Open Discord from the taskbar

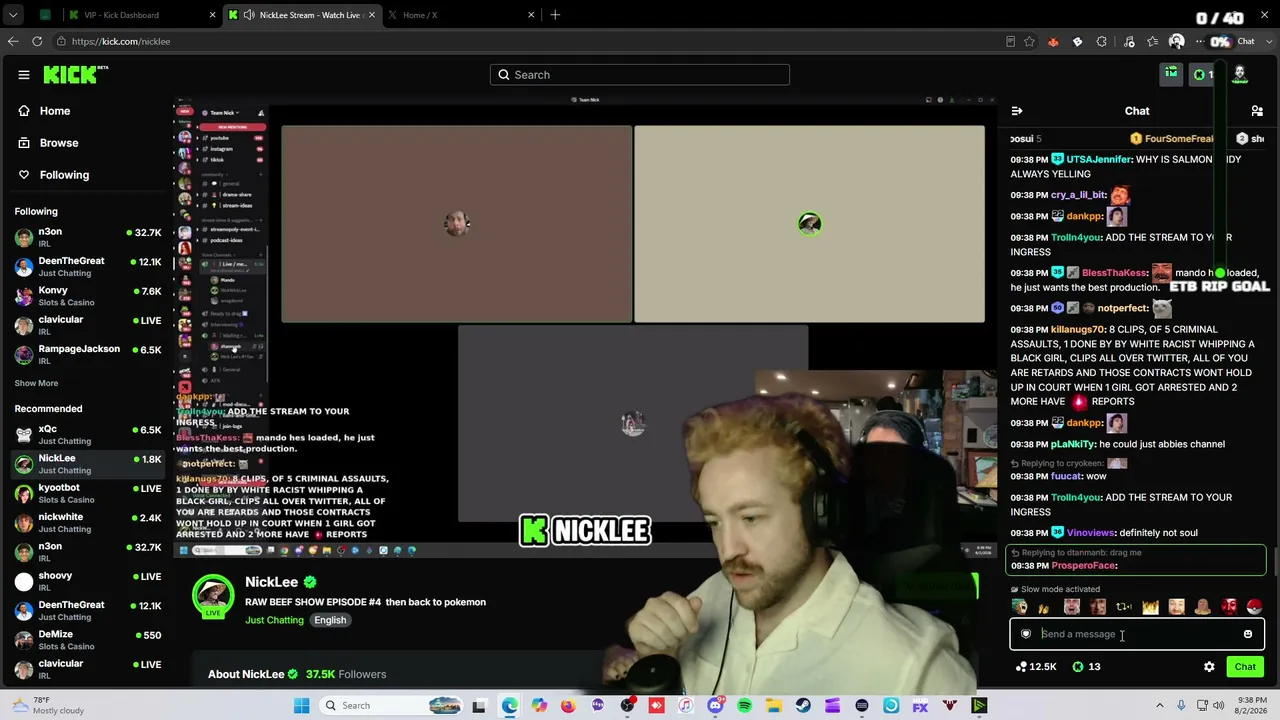tap(715, 706)
